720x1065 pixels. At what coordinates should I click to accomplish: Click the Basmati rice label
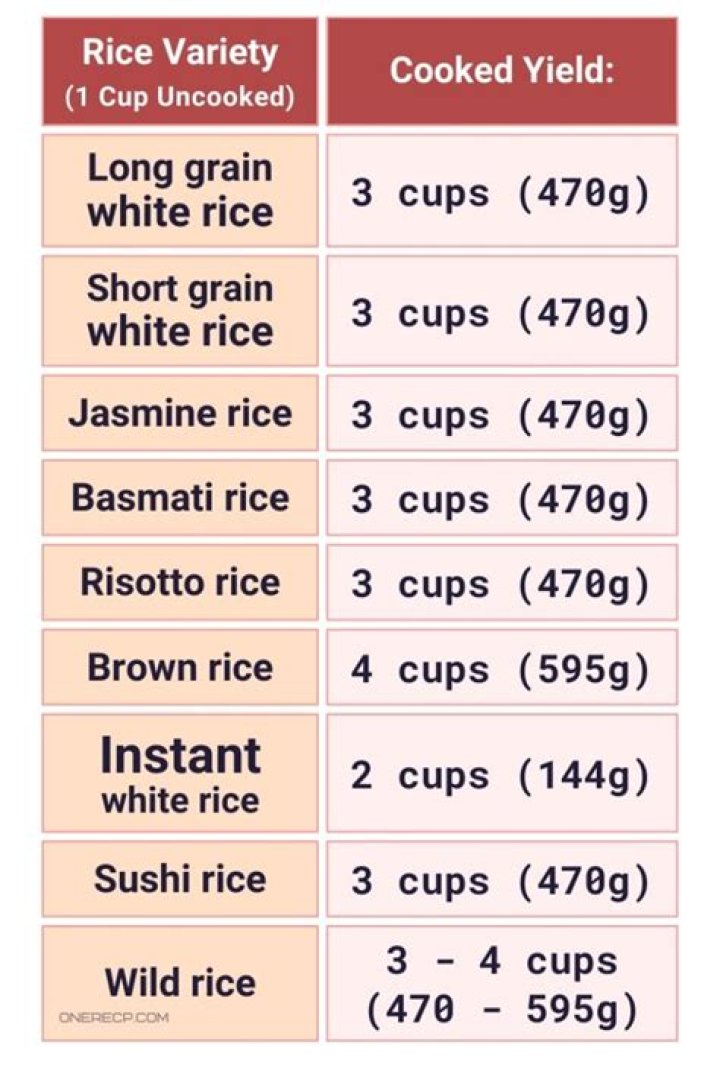point(180,498)
